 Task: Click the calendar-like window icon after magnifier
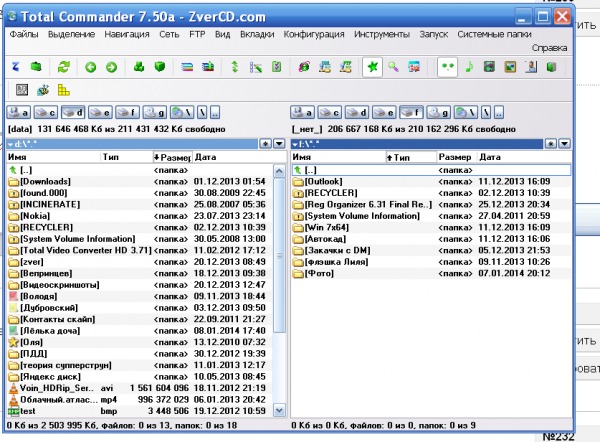click(x=414, y=67)
